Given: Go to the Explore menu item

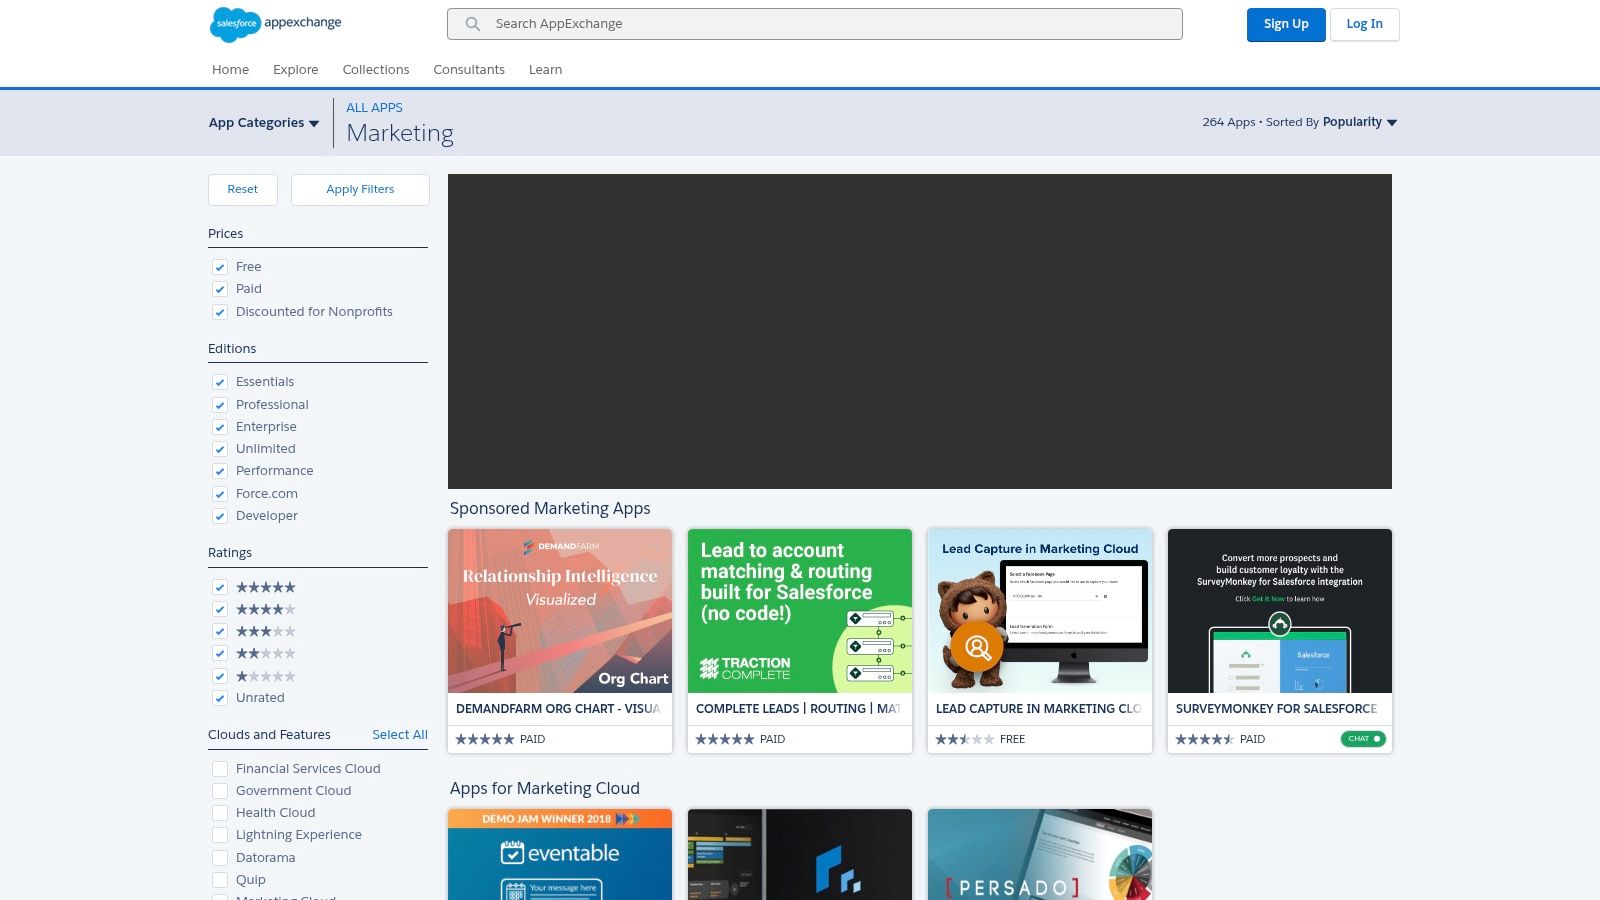Looking at the screenshot, I should 295,69.
